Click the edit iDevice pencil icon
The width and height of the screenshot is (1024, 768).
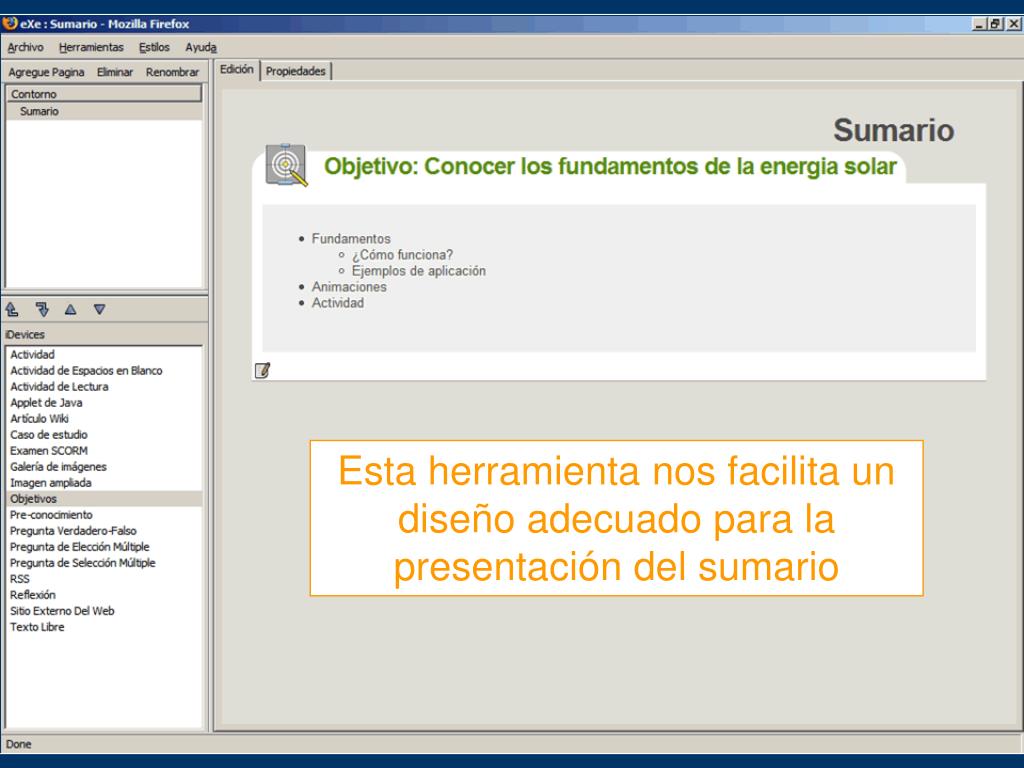pyautogui.click(x=262, y=370)
